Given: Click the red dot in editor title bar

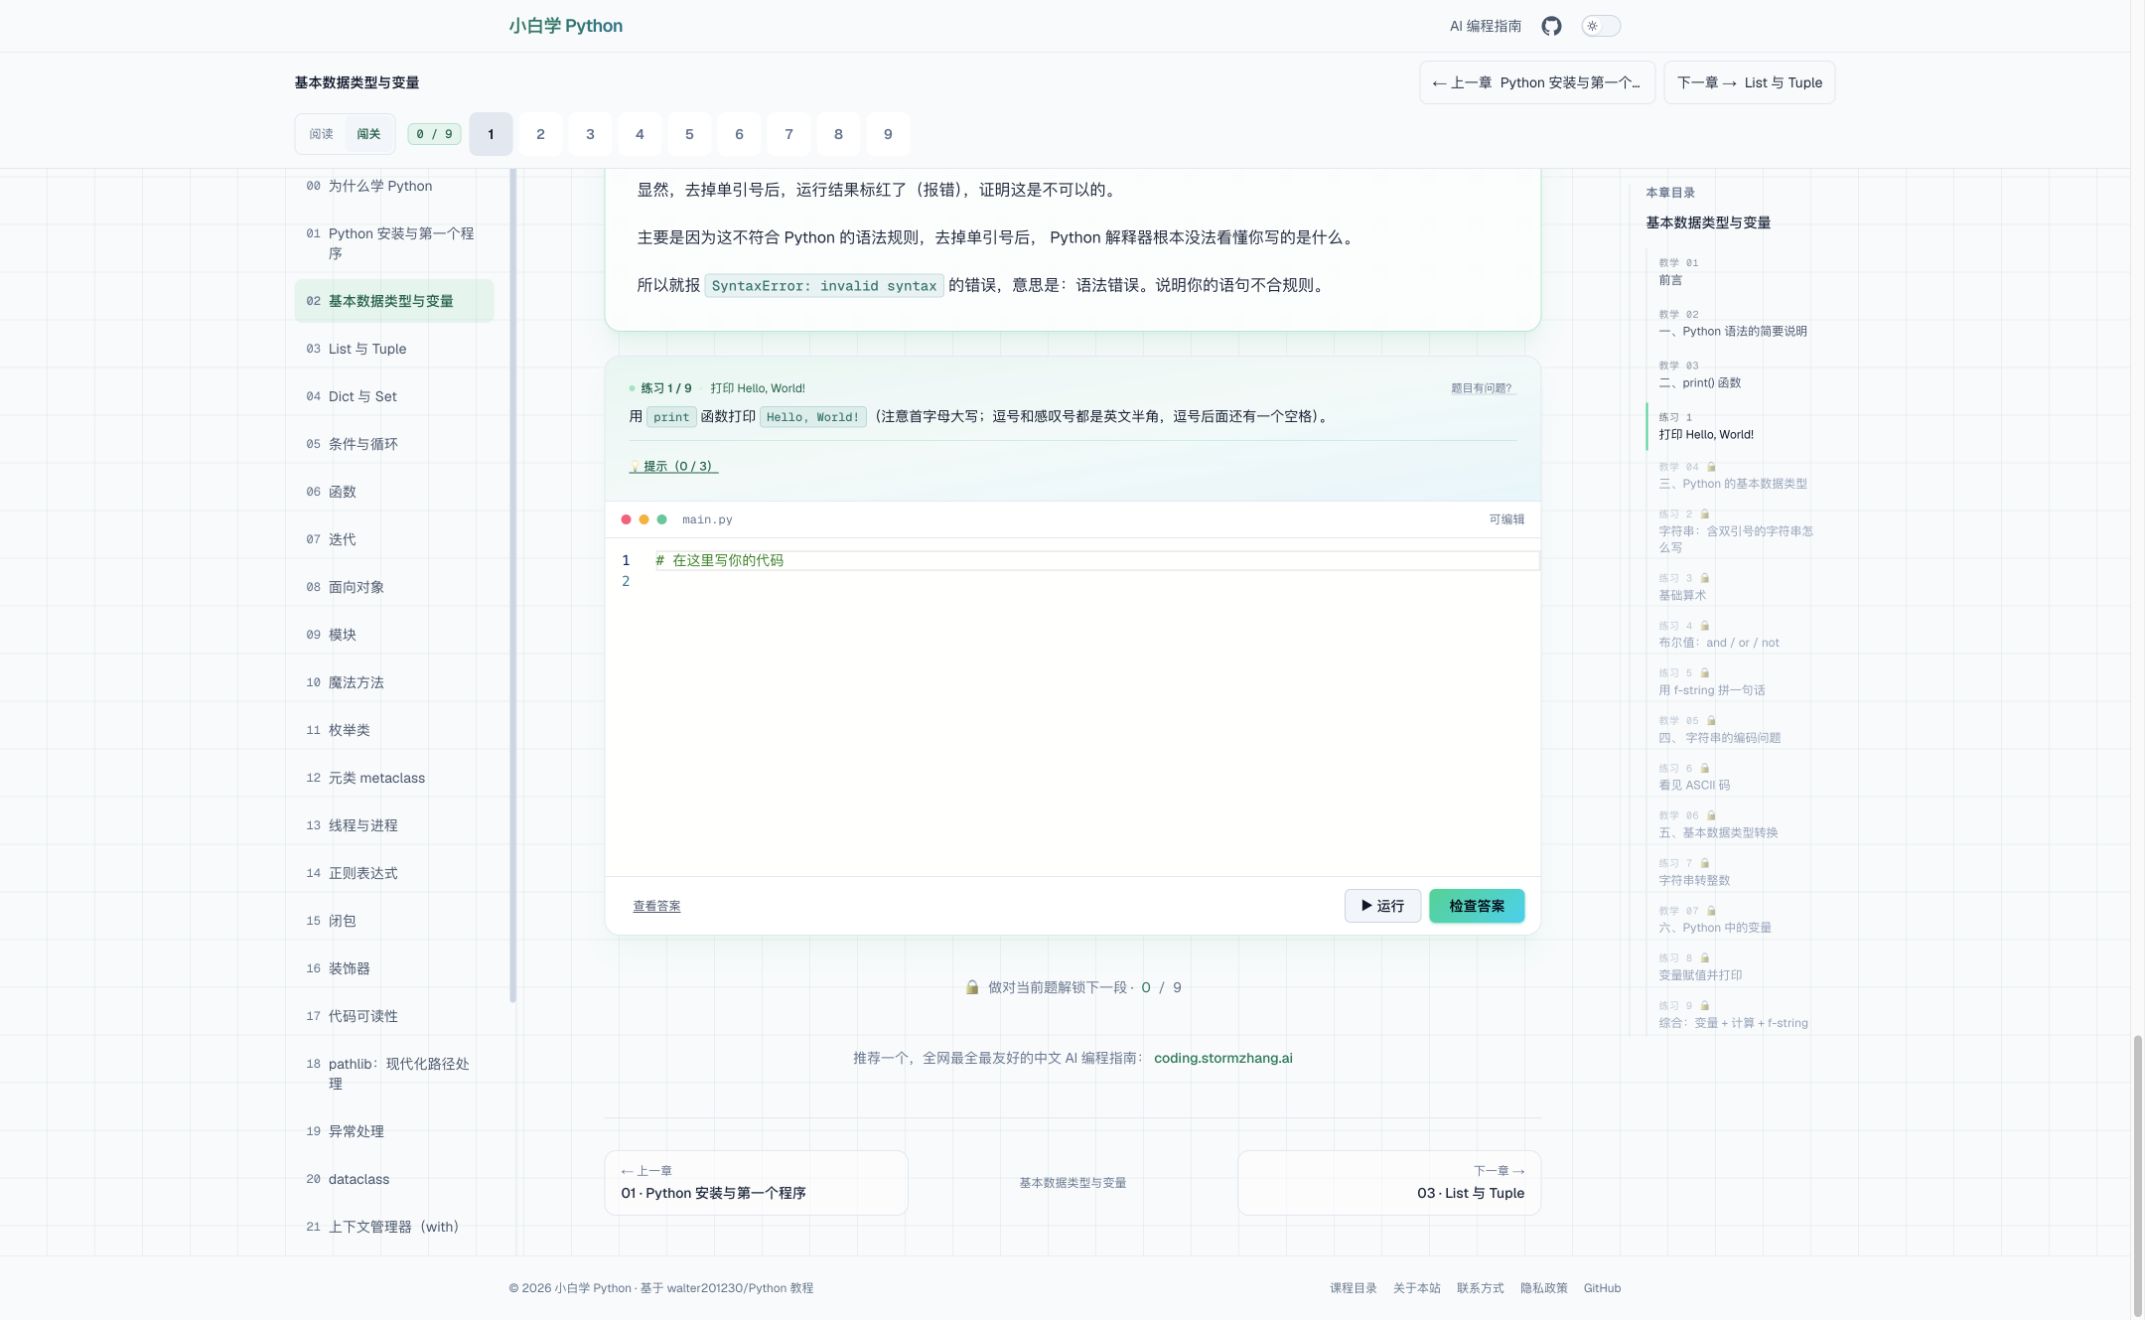Looking at the screenshot, I should pos(626,520).
